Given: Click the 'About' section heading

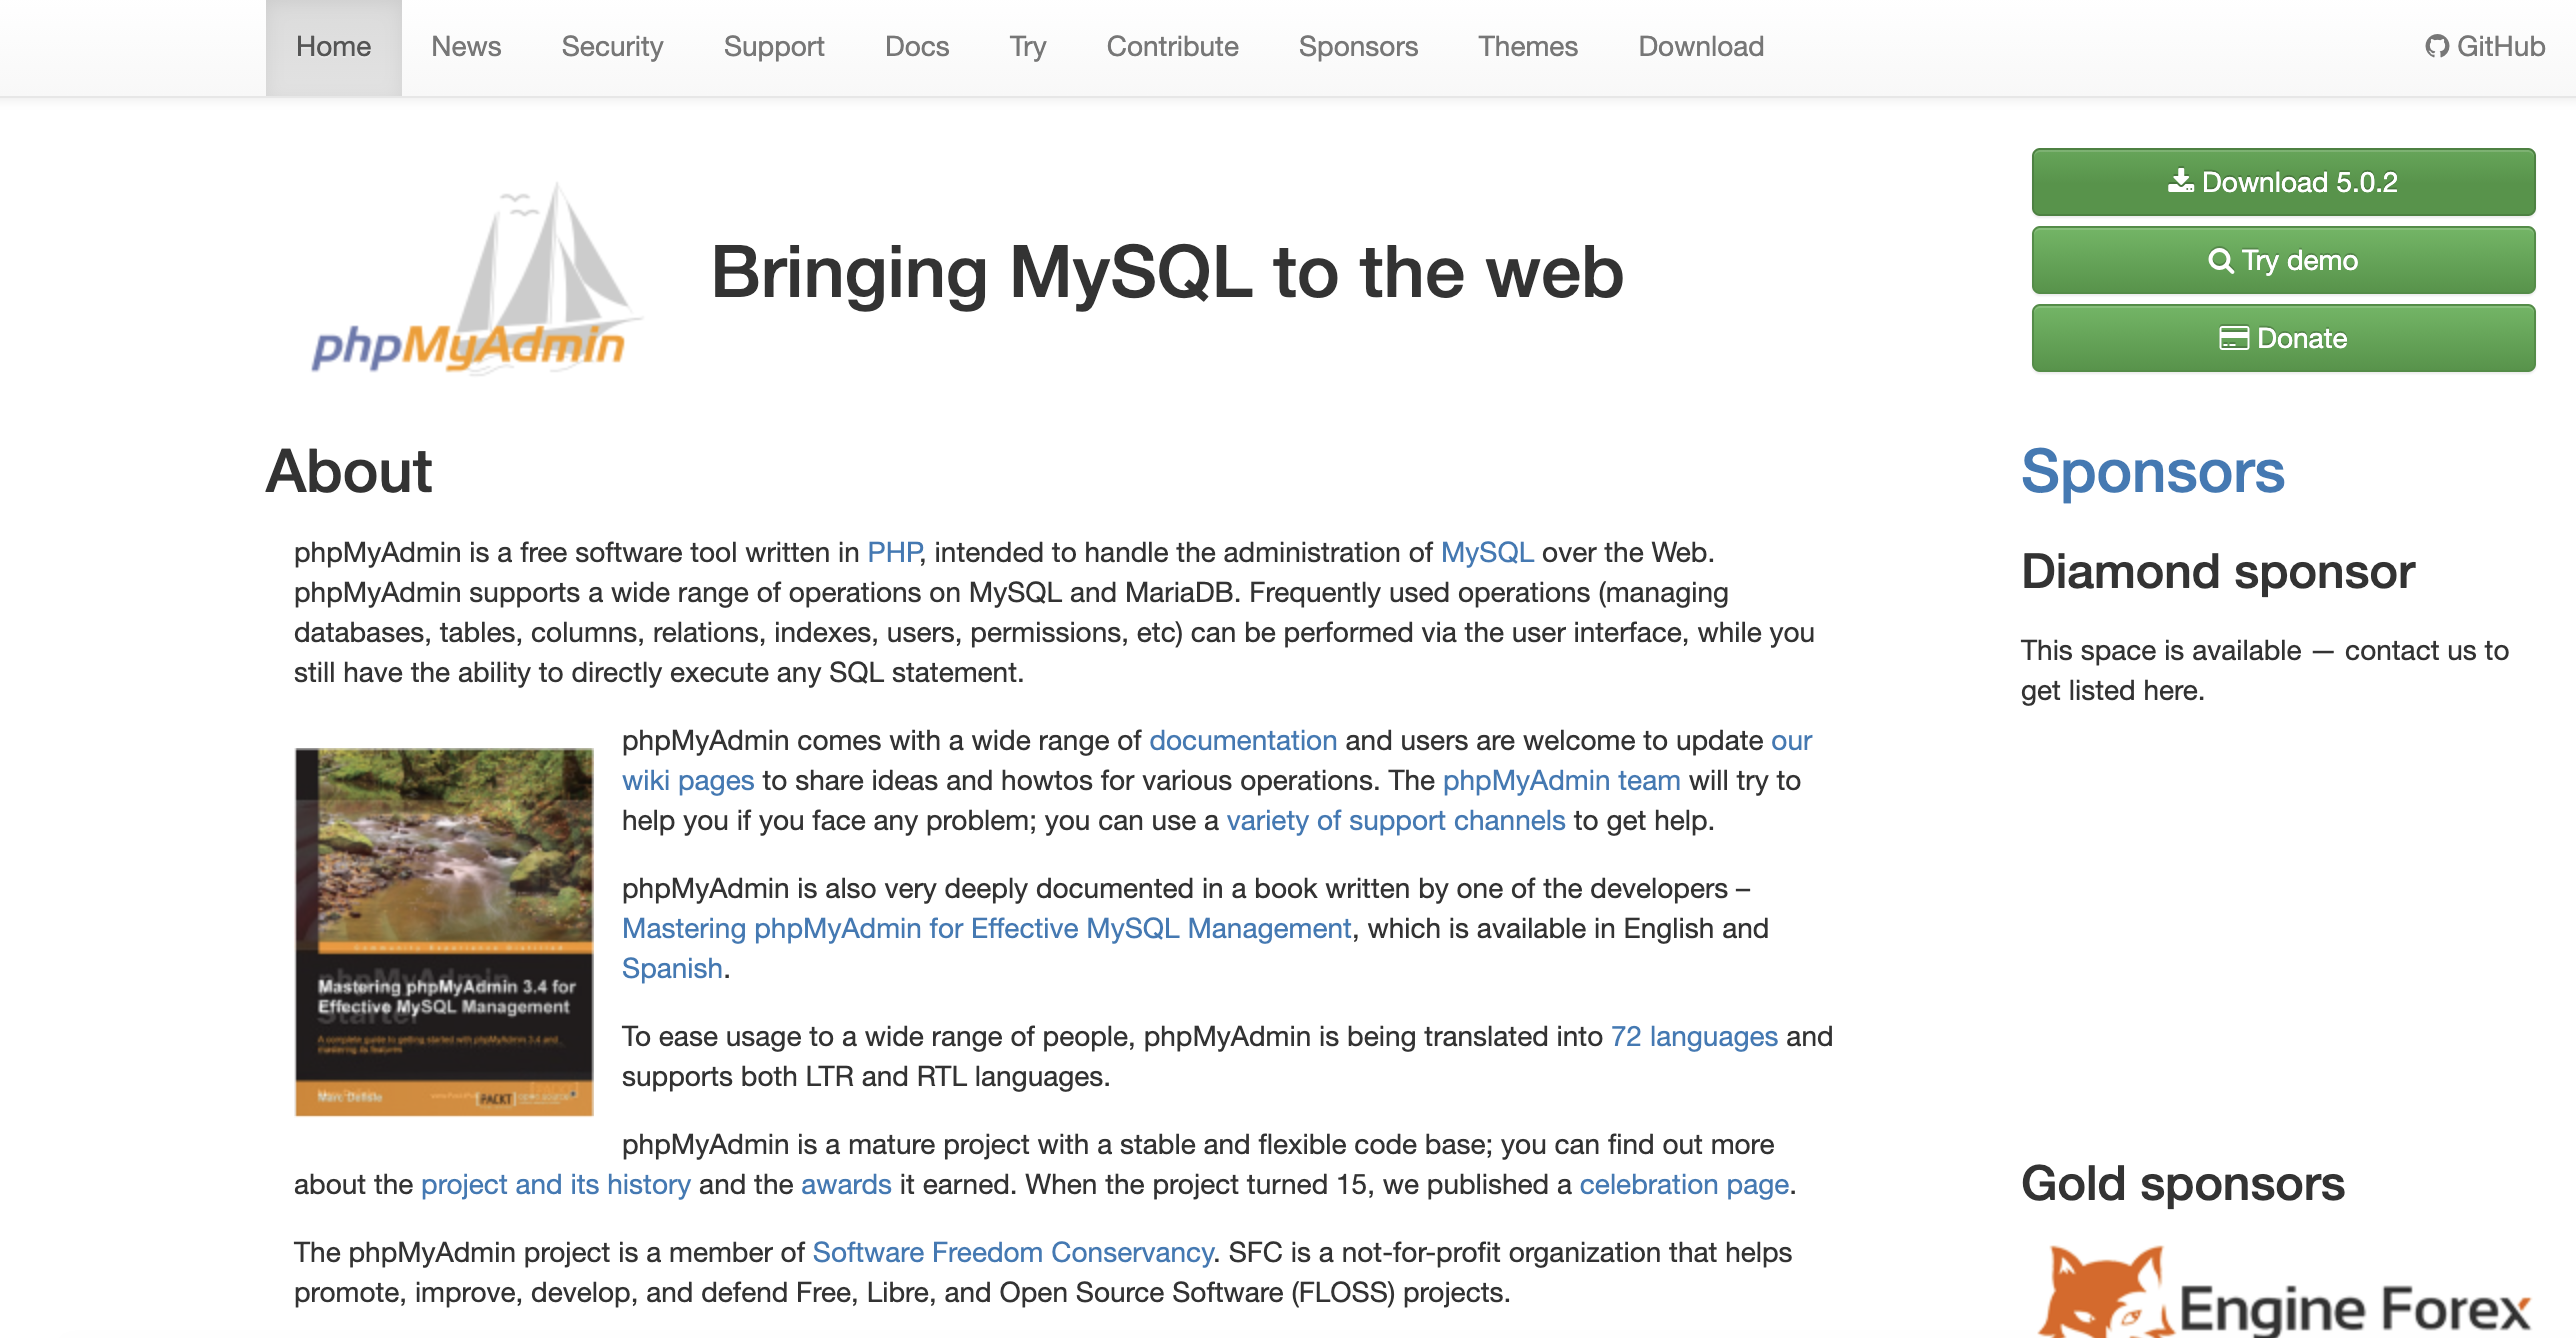Looking at the screenshot, I should coord(349,471).
